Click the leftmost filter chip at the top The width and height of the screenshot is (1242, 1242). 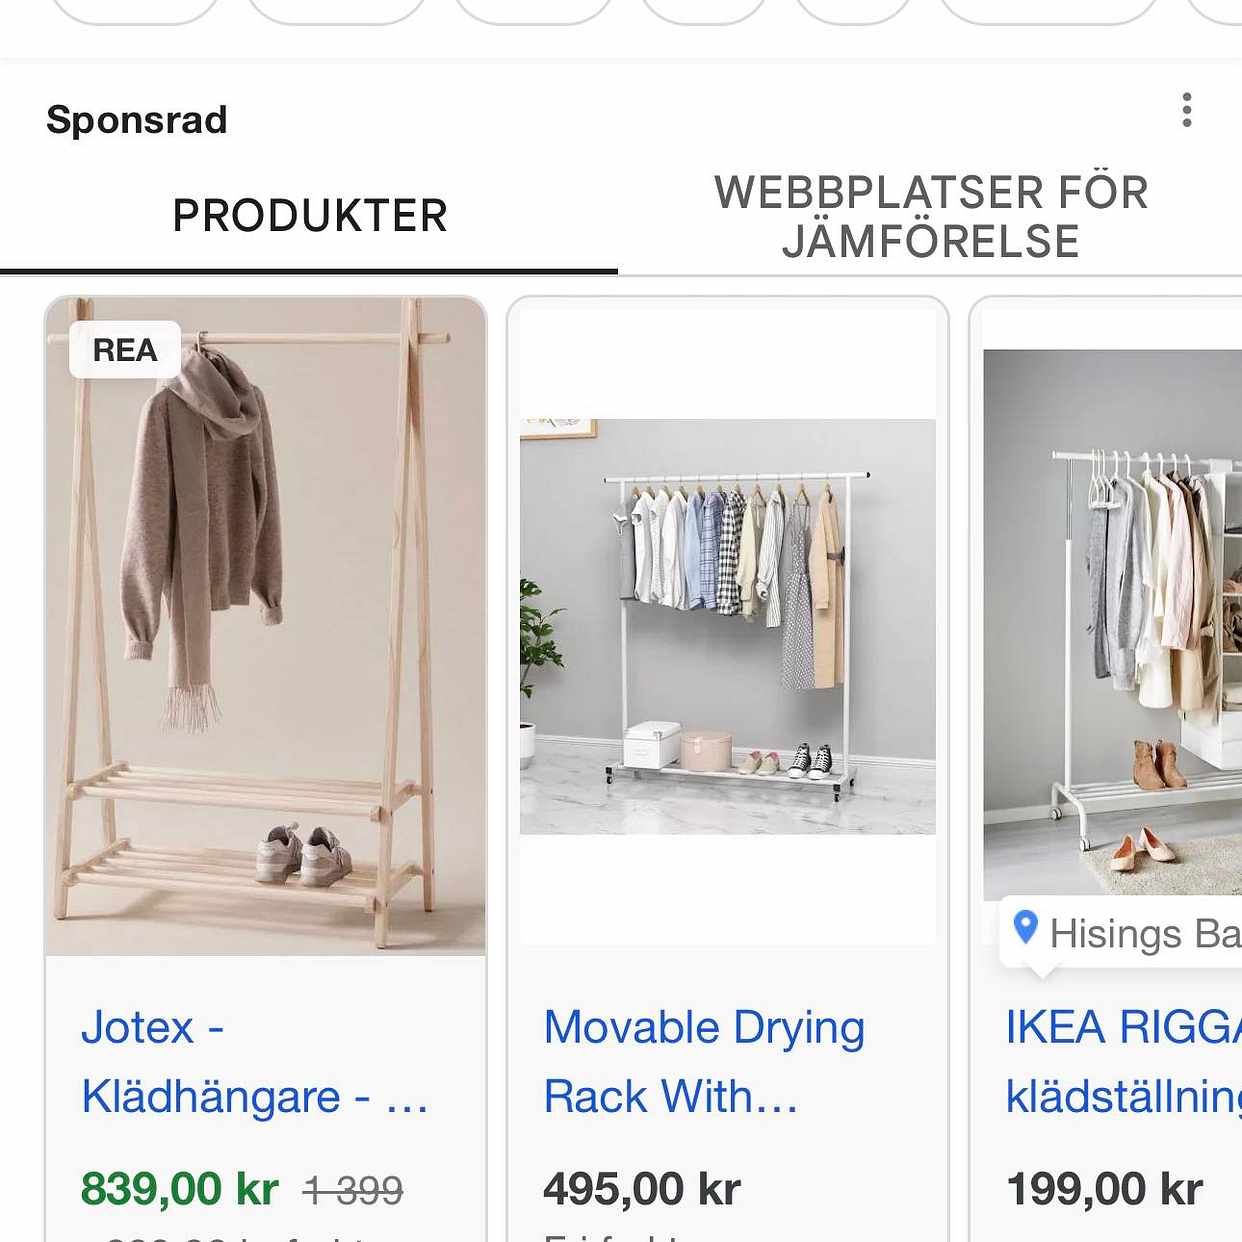[135, 10]
